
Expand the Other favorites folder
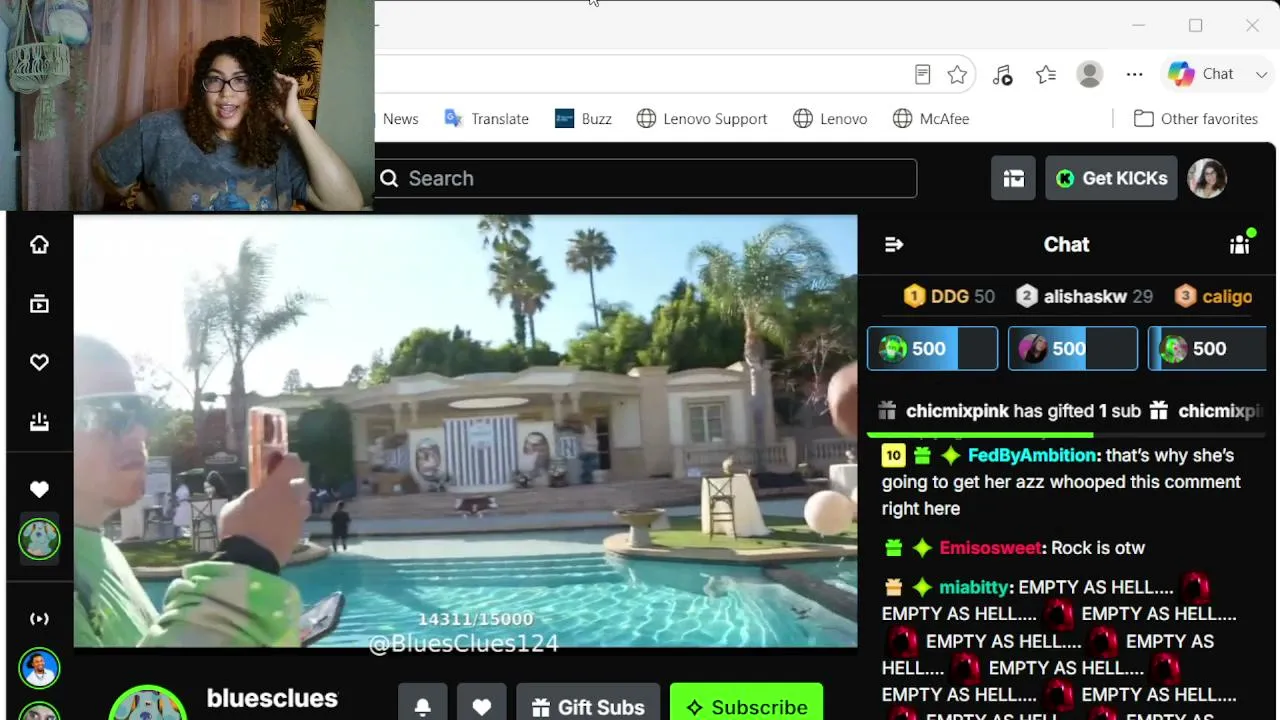pyautogui.click(x=1196, y=119)
